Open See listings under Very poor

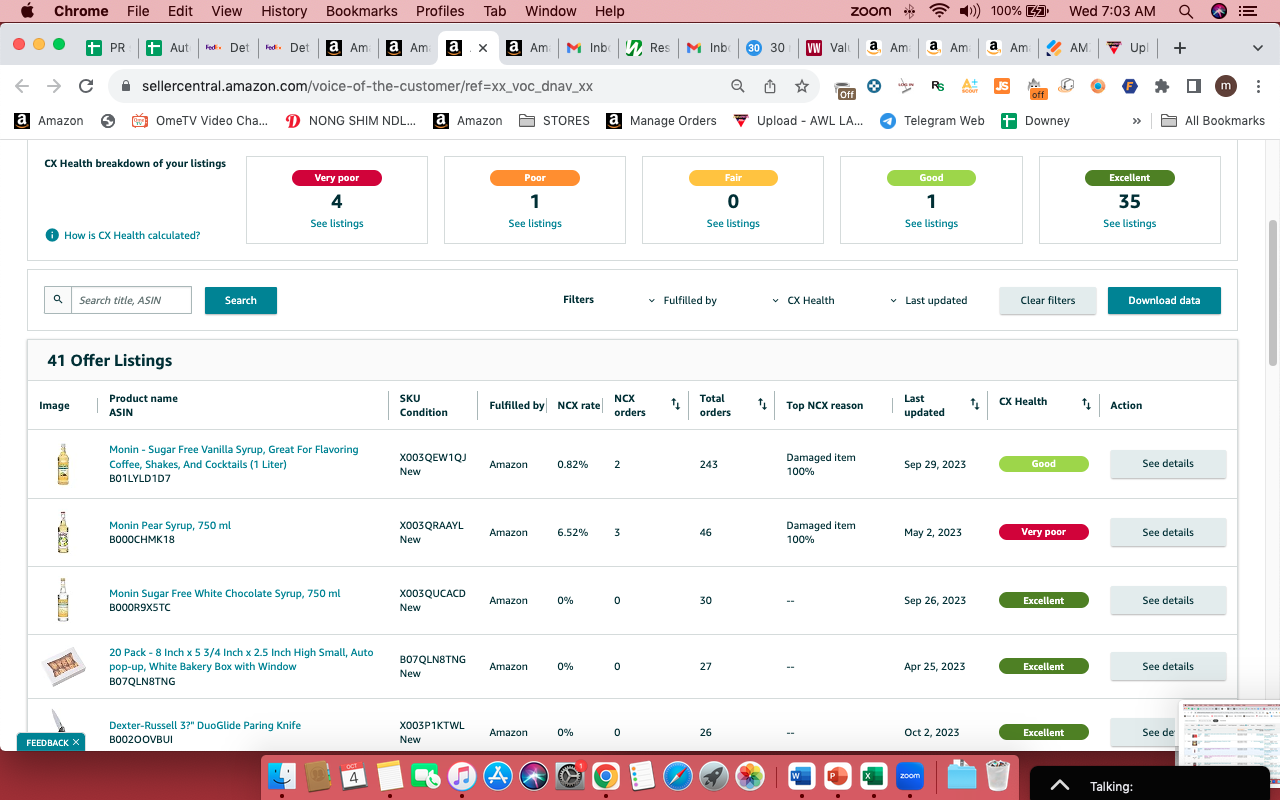pos(337,224)
